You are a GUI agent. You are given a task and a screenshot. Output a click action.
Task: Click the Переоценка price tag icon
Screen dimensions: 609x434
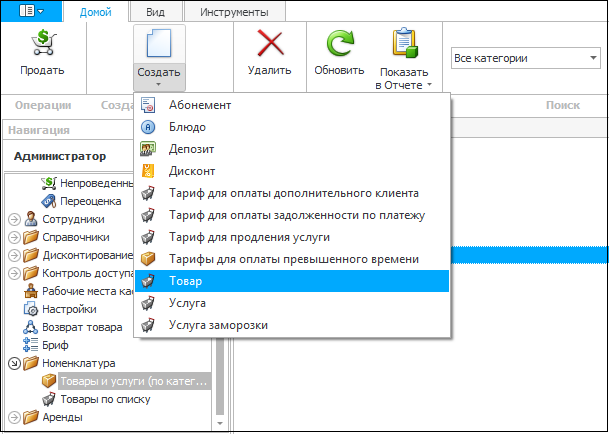49,201
